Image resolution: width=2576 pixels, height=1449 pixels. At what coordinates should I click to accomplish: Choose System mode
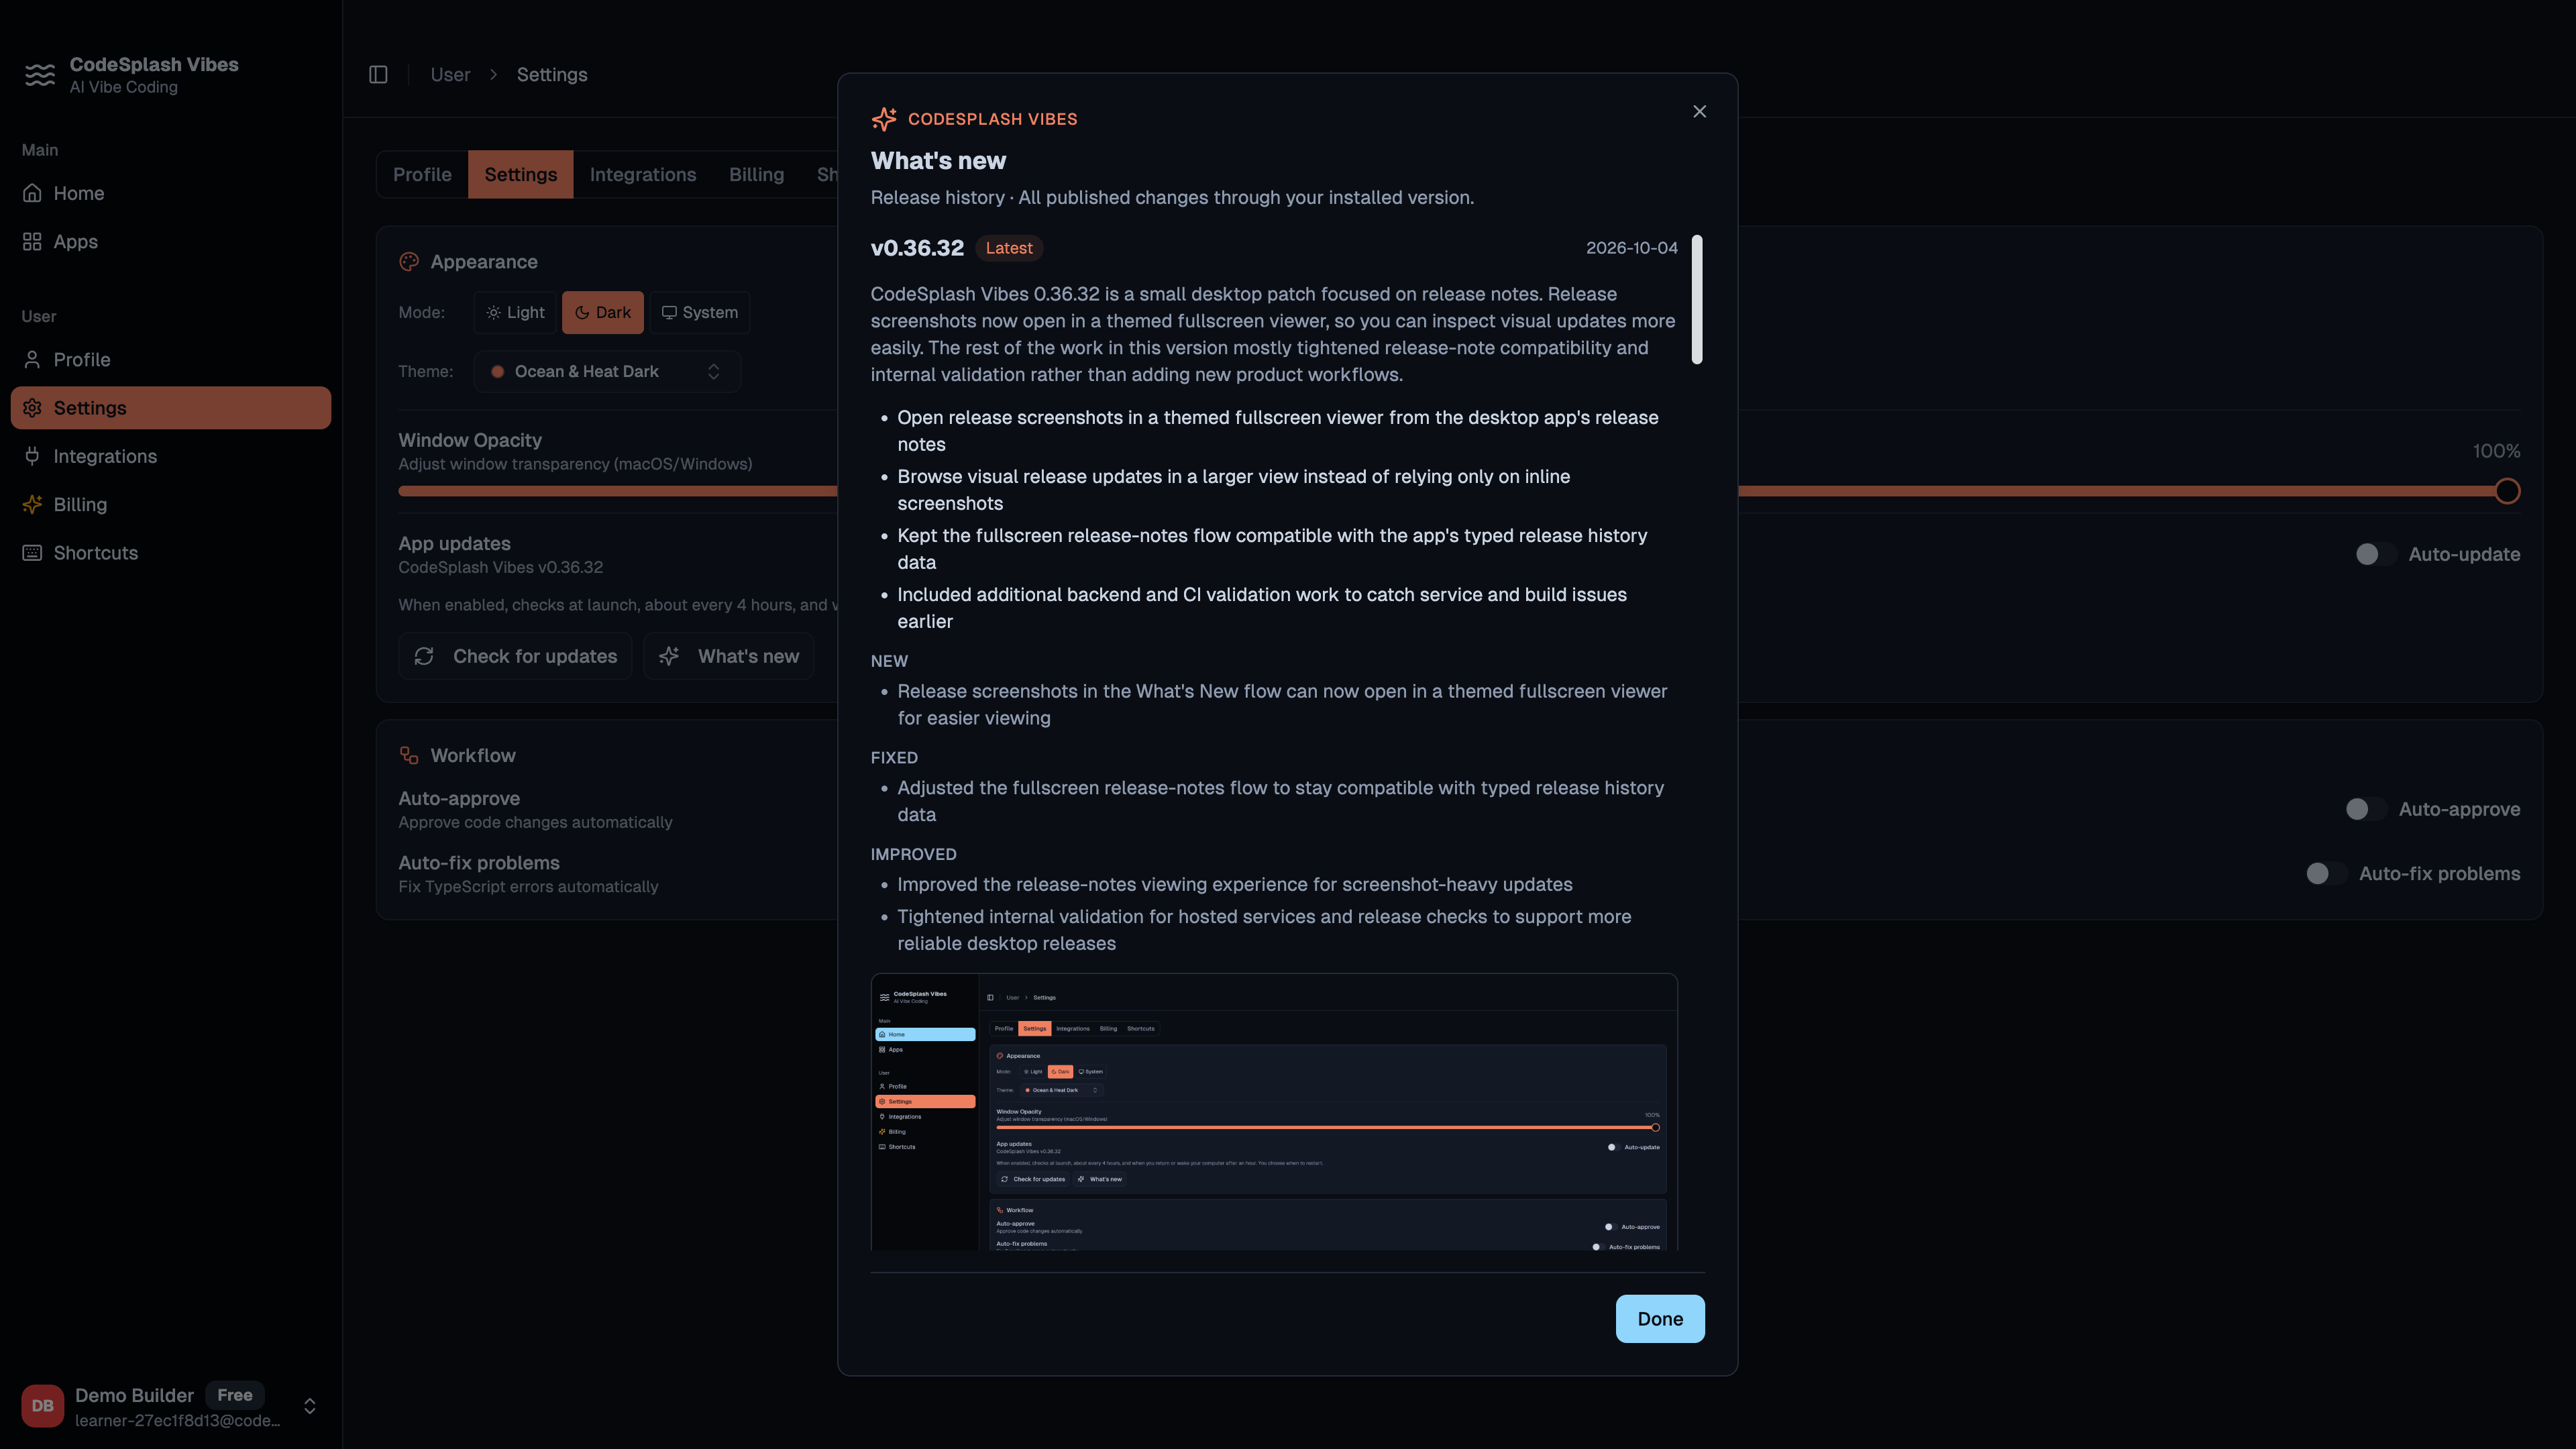click(700, 313)
